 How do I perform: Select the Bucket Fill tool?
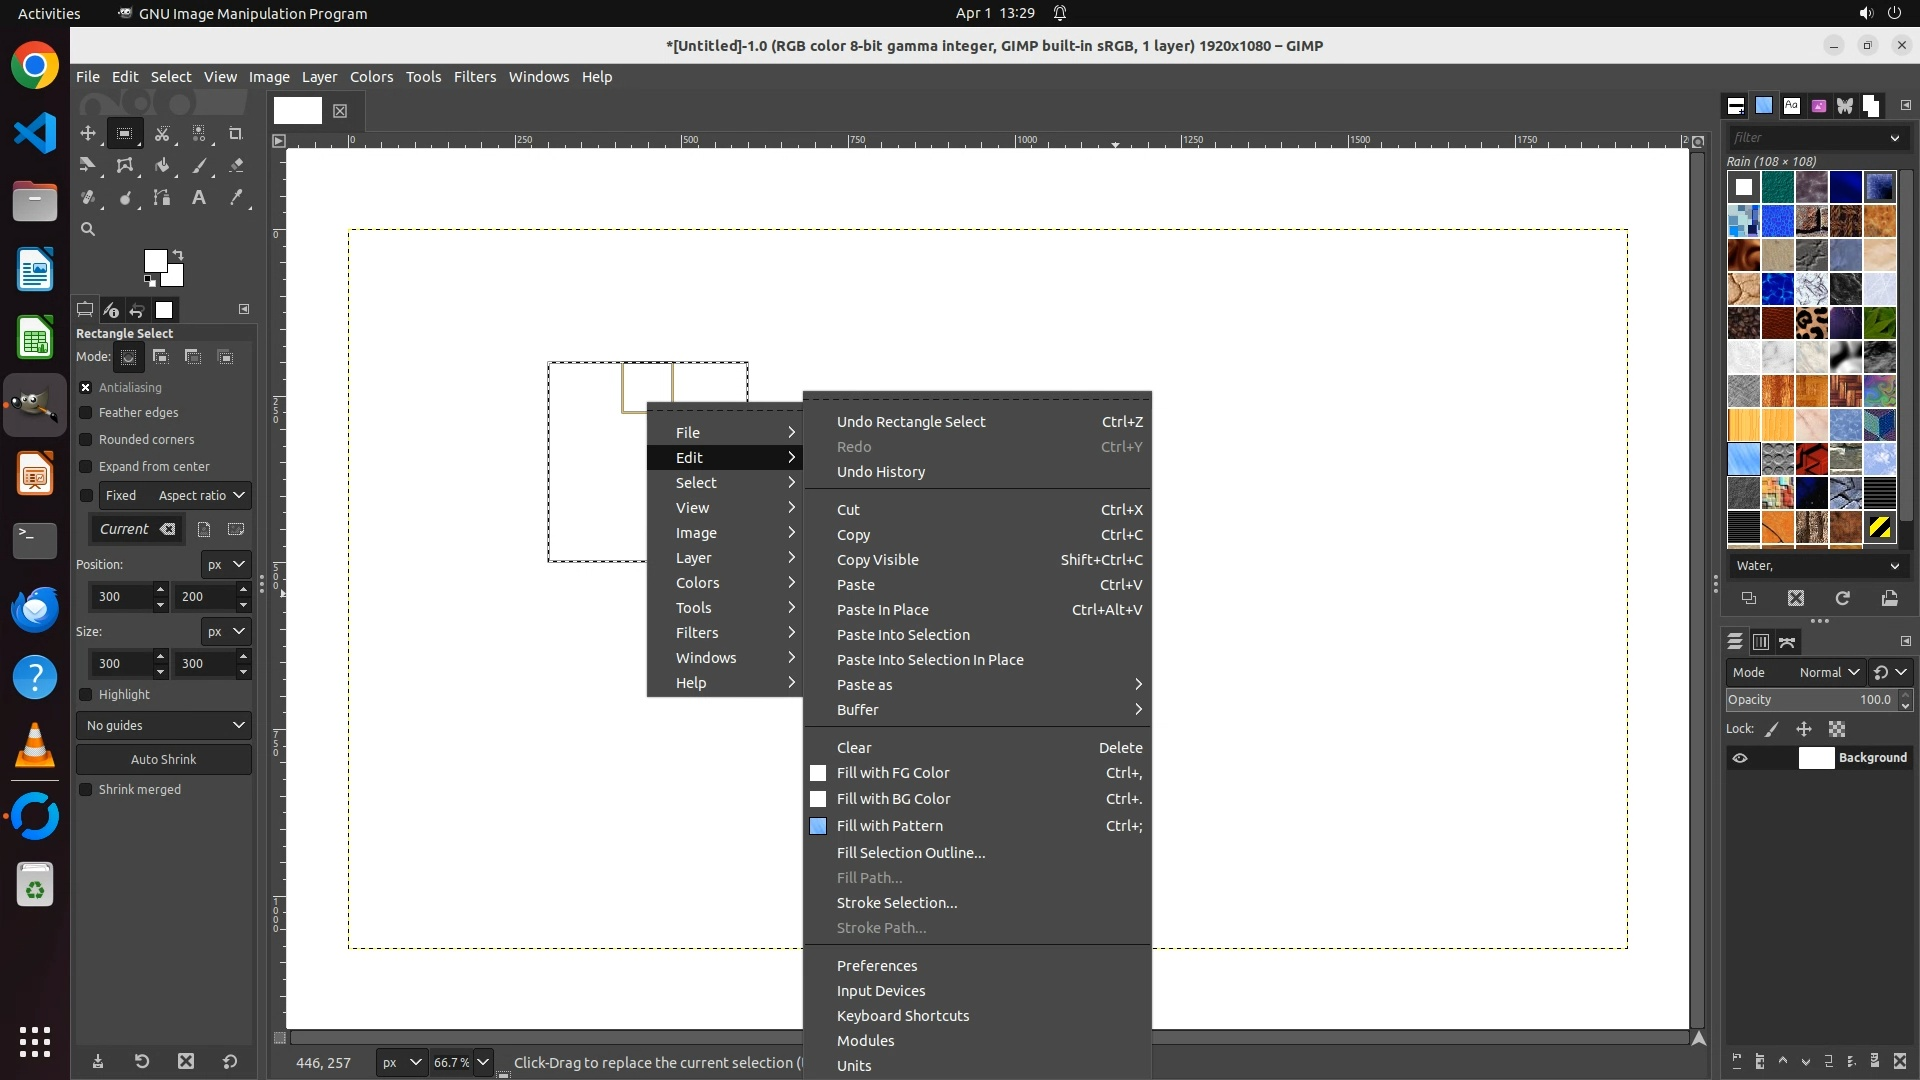click(x=162, y=166)
